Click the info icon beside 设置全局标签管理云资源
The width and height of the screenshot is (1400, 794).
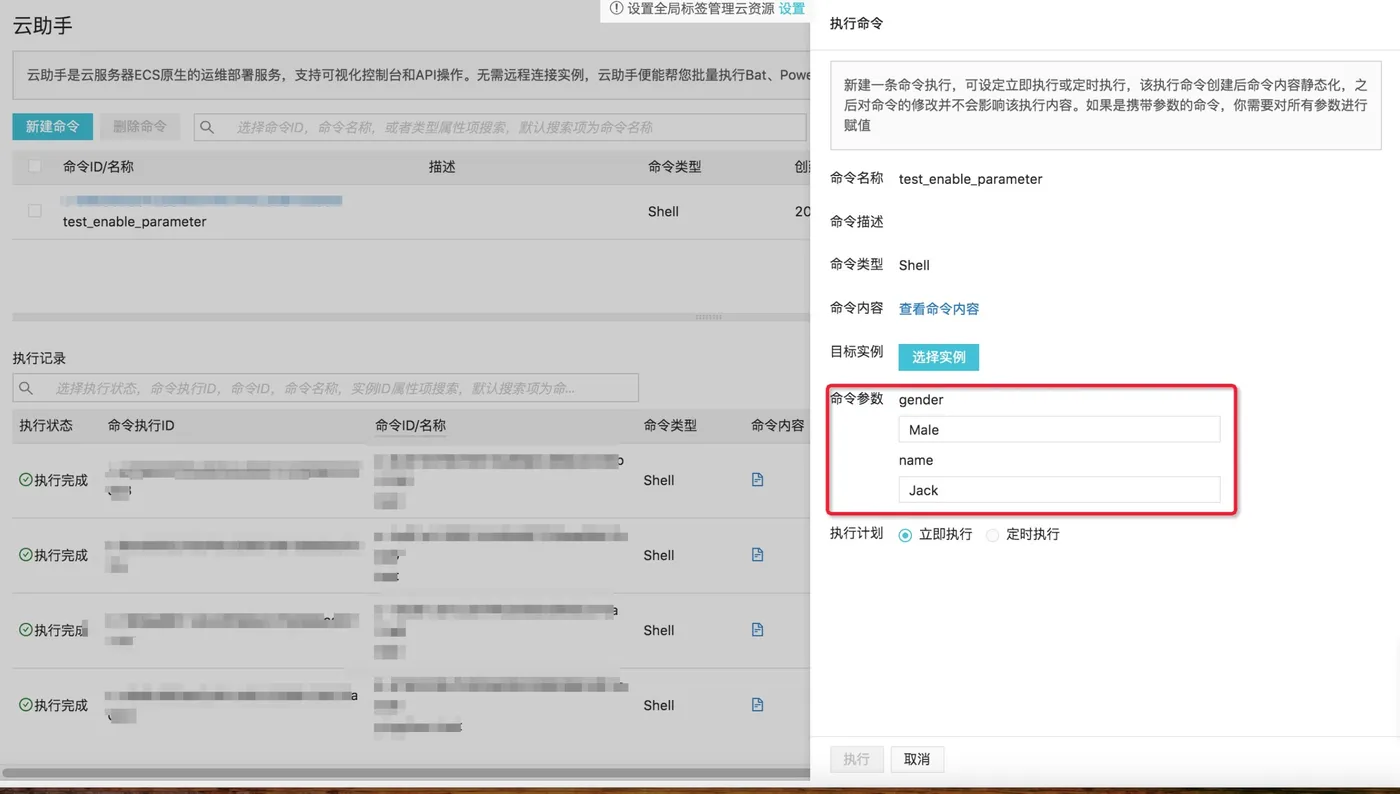tap(616, 8)
